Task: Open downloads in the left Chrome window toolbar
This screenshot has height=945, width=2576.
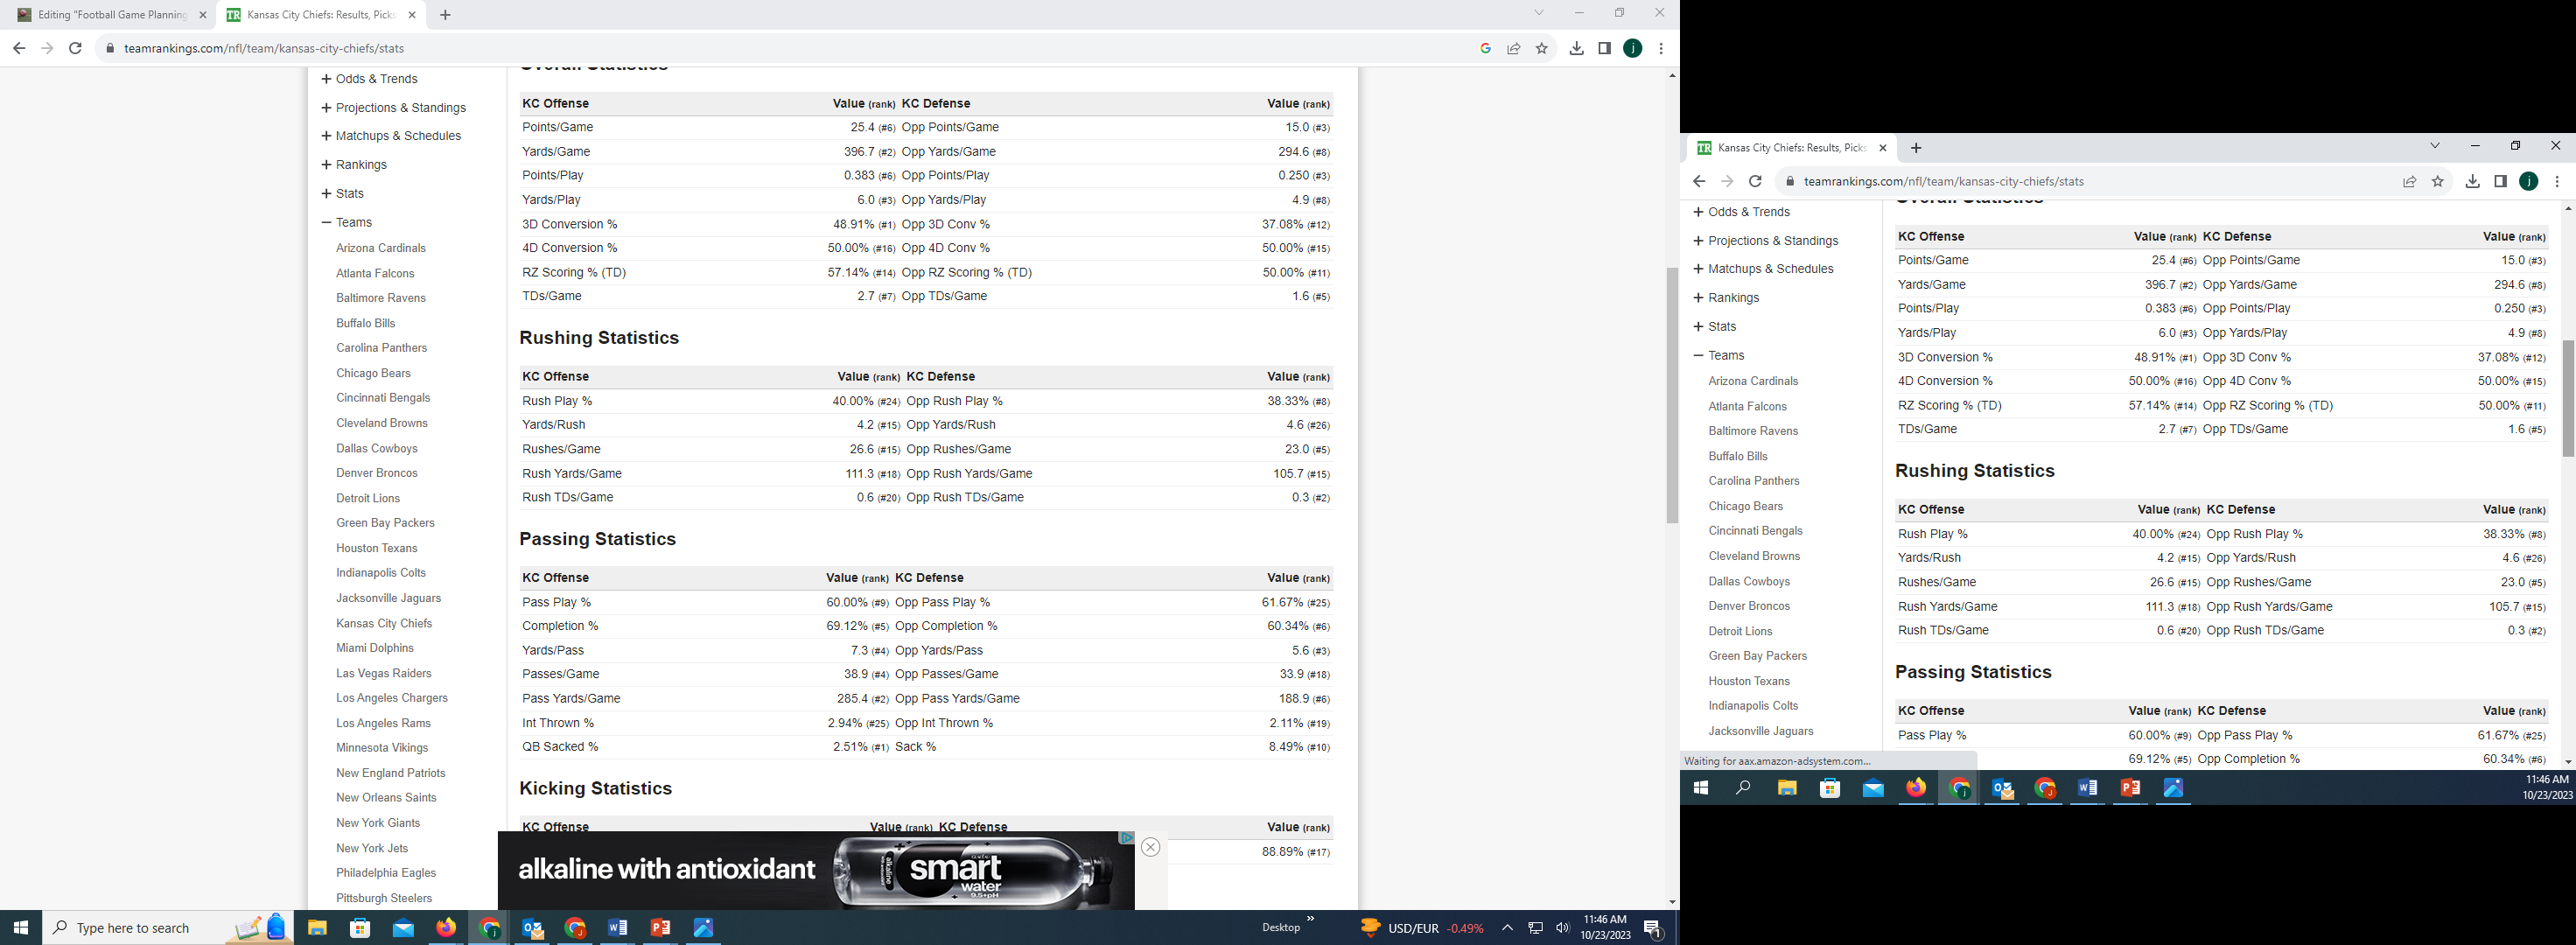Action: [1577, 48]
